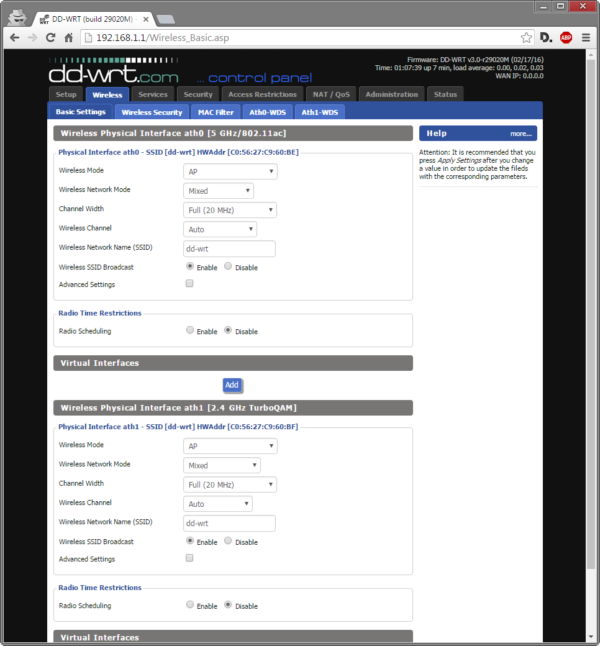Viewport: 600px width, 646px height.
Task: Switch to the Wireless Security tab
Action: tap(152, 112)
